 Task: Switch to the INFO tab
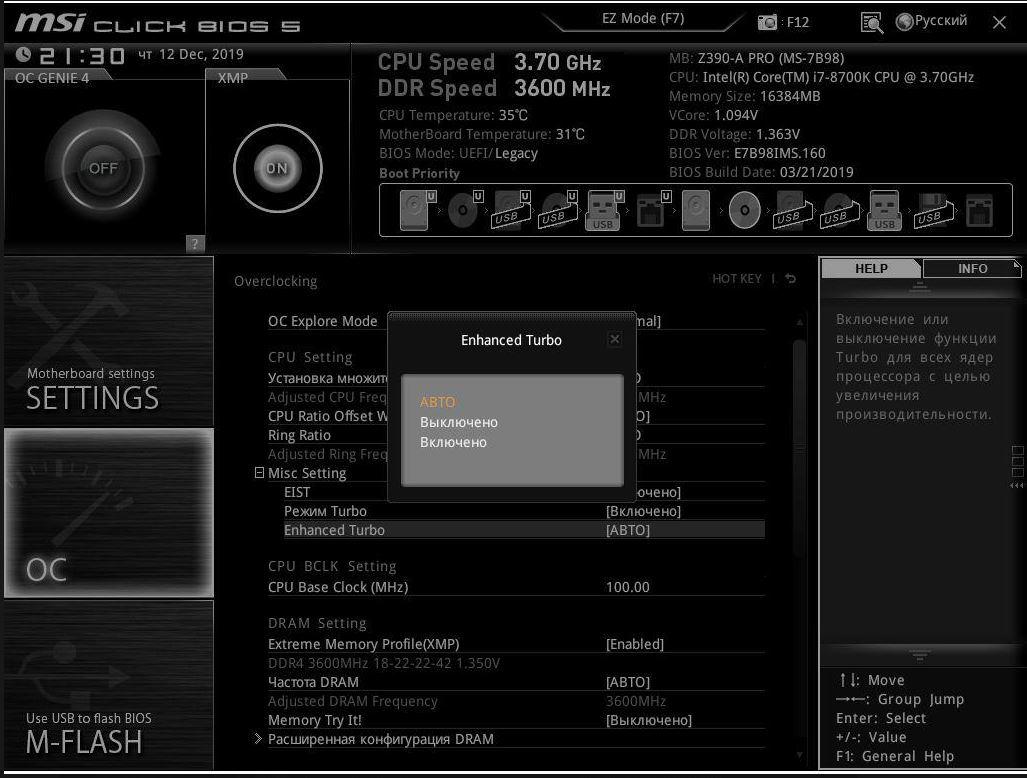tap(972, 269)
